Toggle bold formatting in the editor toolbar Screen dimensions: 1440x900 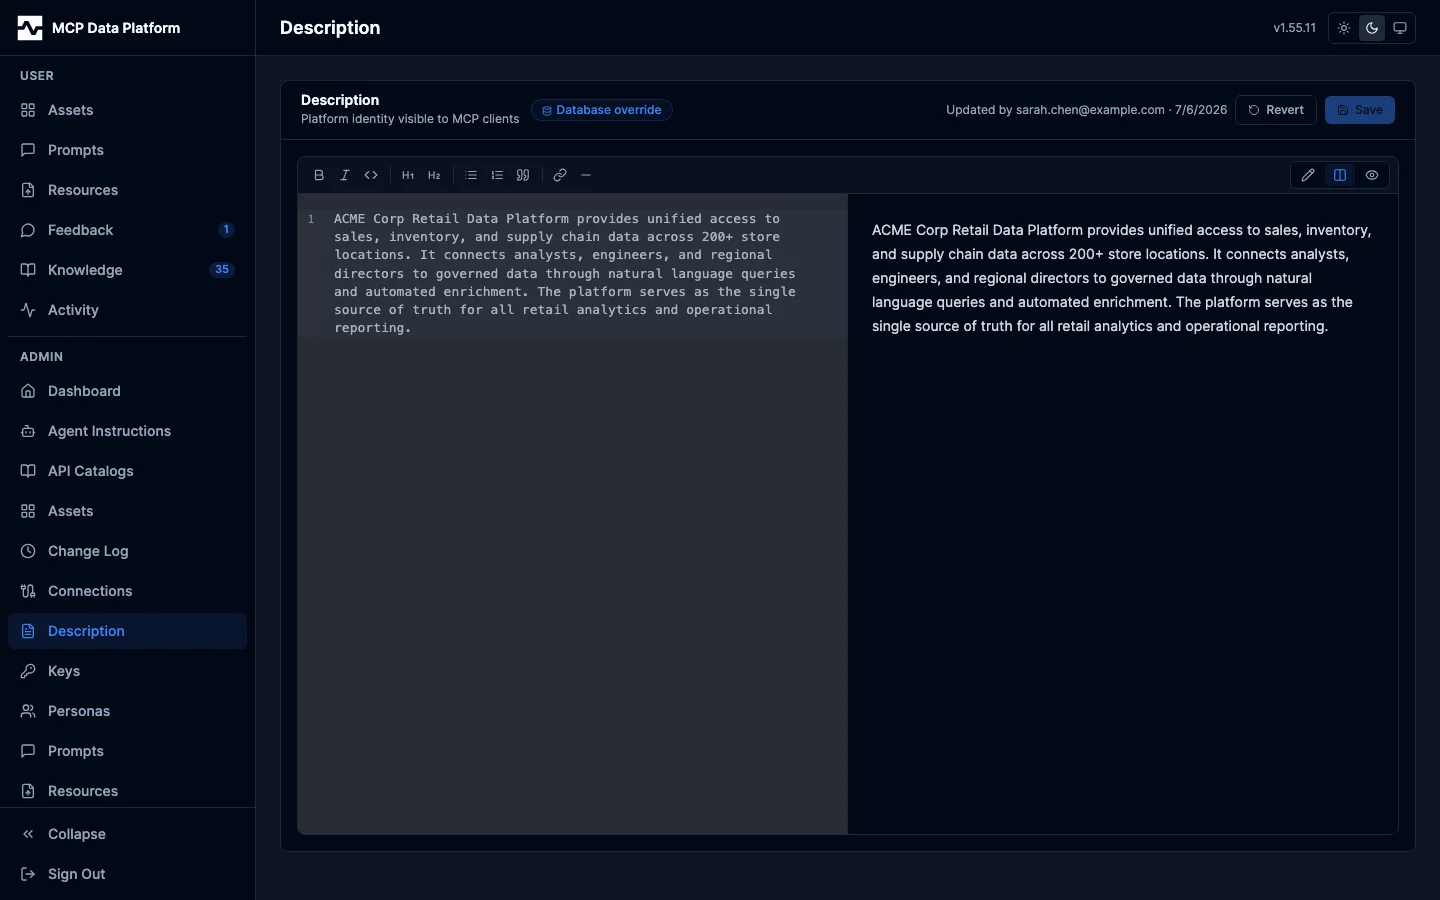pyautogui.click(x=319, y=175)
